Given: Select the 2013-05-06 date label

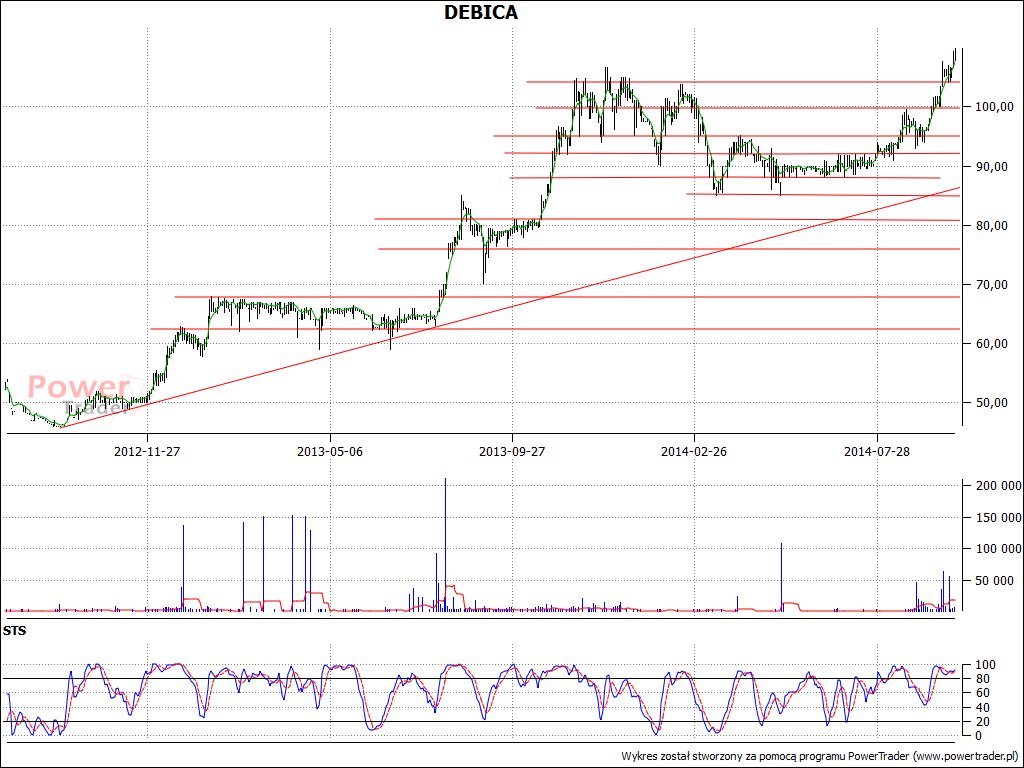Looking at the screenshot, I should [330, 451].
